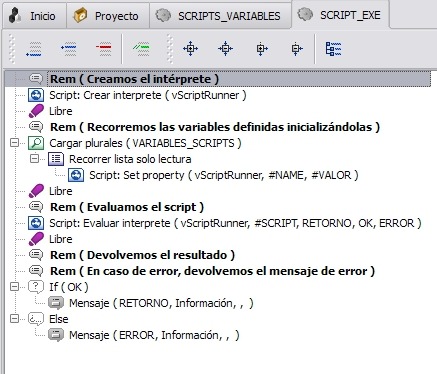Click the first expand-all crosshair icon

click(x=190, y=49)
